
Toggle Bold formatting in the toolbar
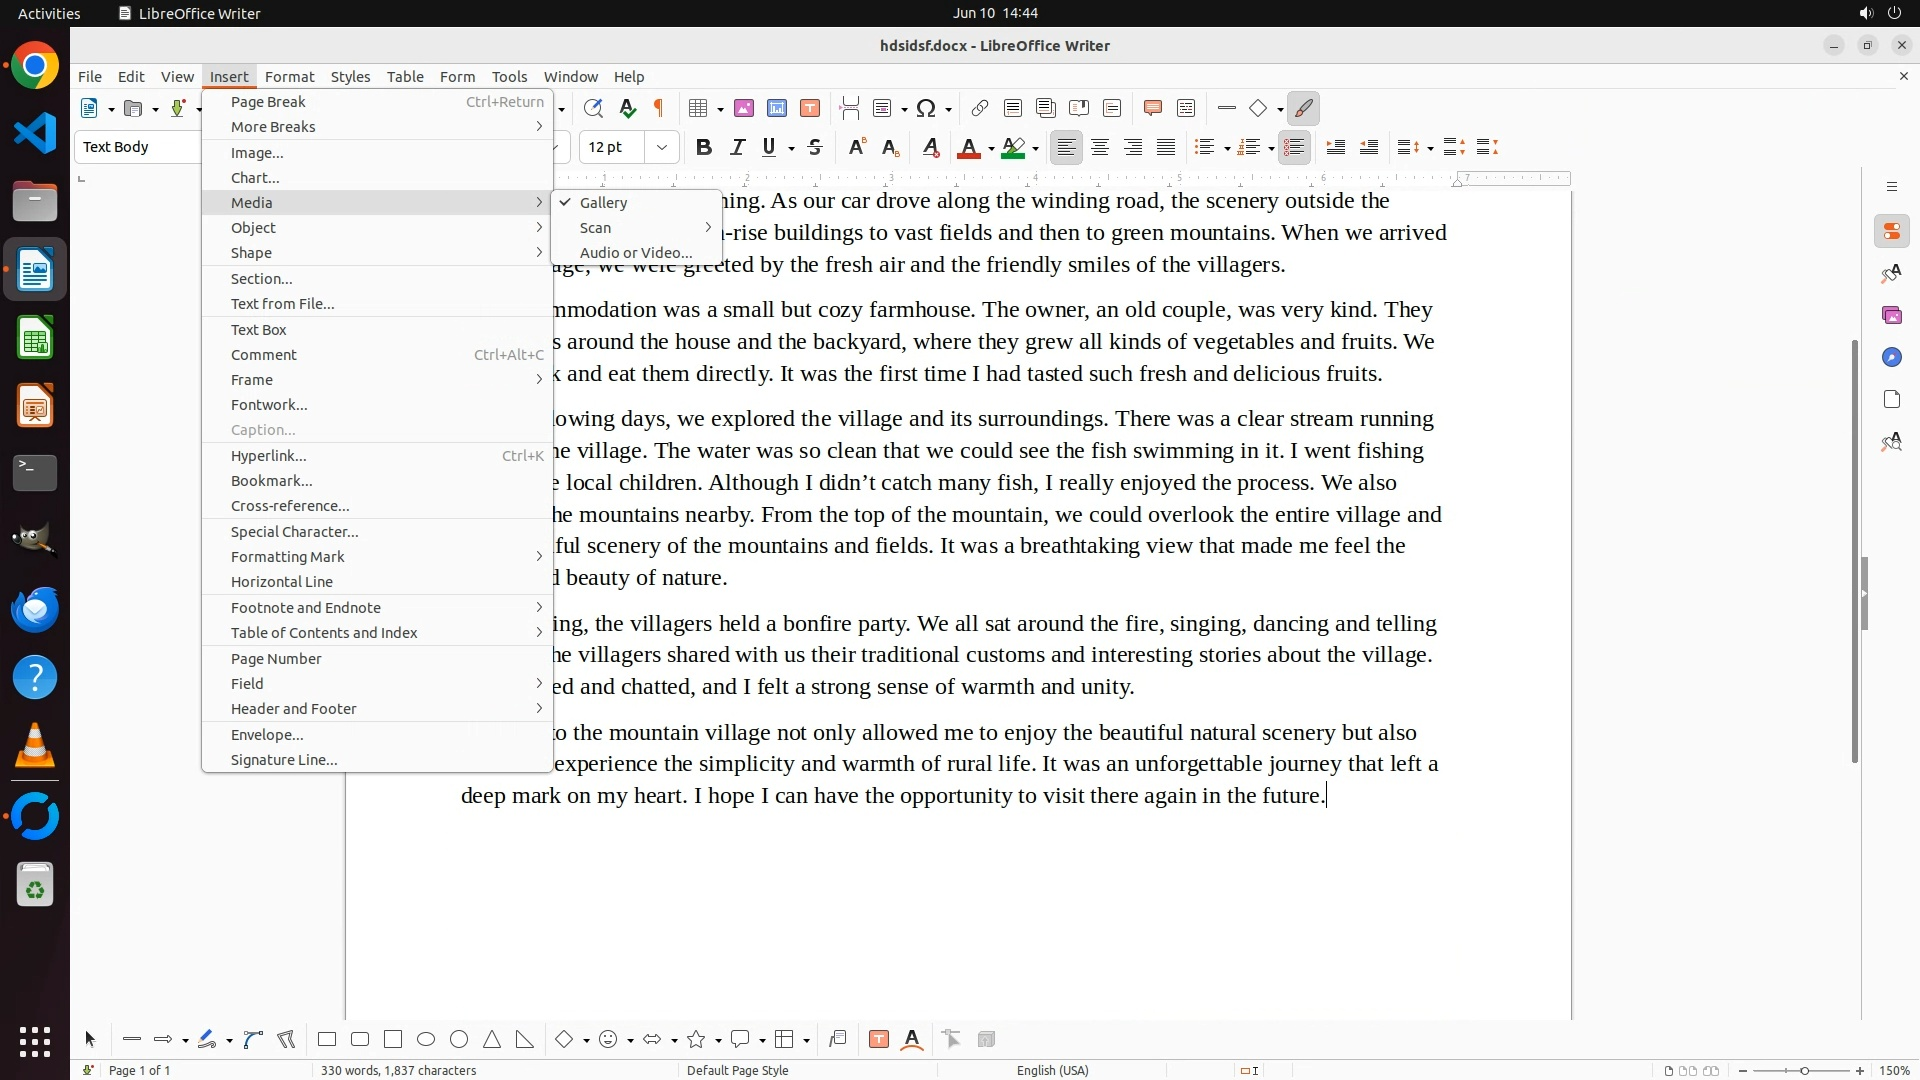[704, 147]
